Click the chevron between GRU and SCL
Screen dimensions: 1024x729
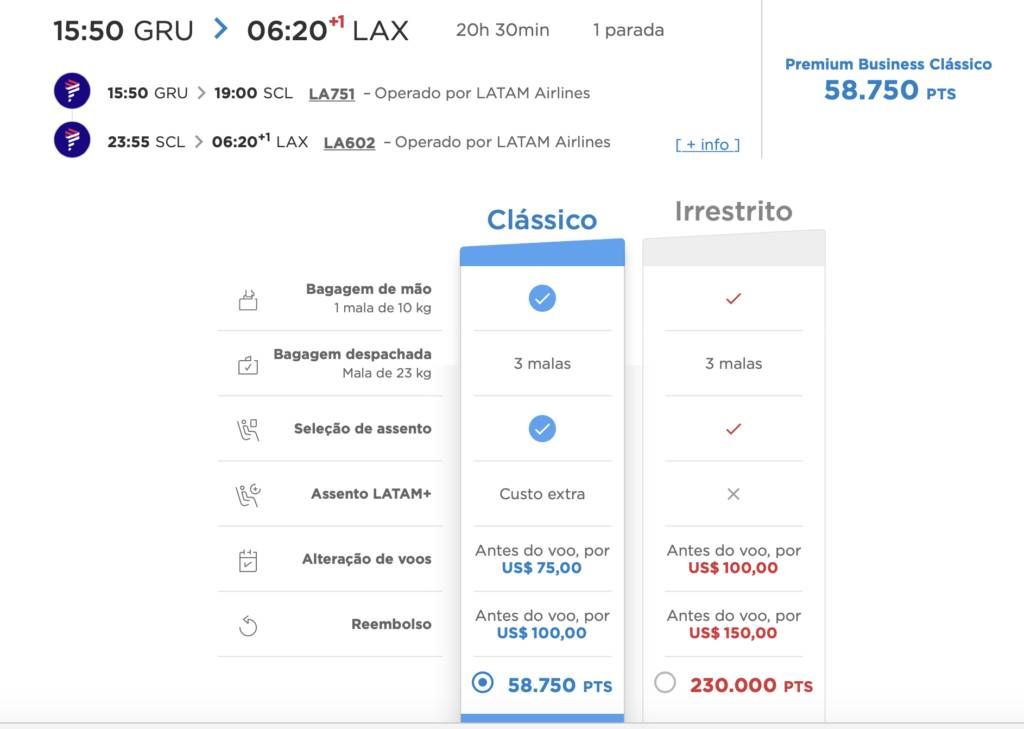tap(201, 93)
